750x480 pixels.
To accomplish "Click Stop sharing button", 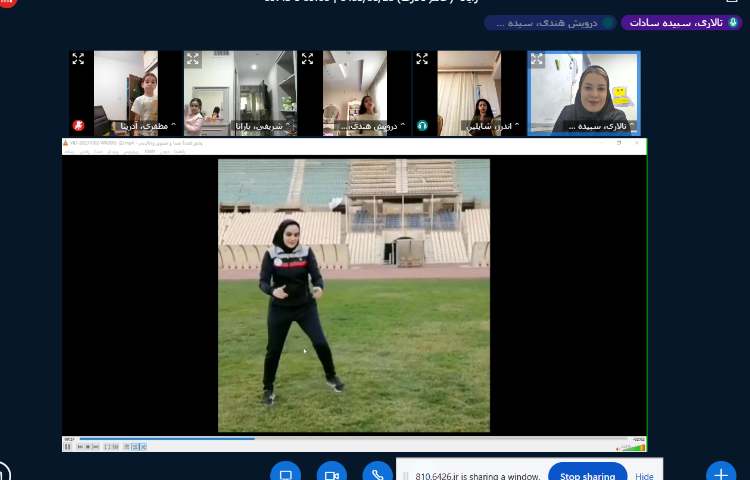I will coord(587,473).
